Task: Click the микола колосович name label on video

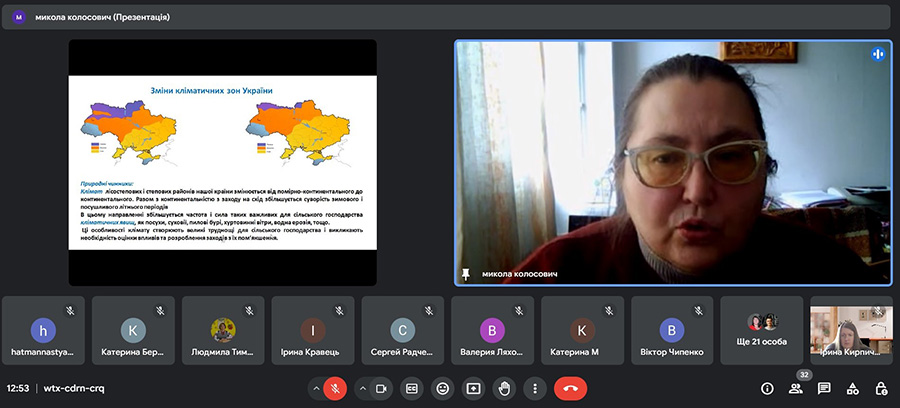Action: (x=519, y=274)
